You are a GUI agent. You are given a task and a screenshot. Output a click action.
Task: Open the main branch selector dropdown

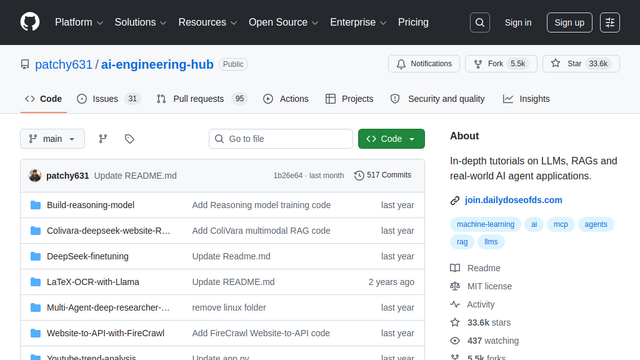point(52,139)
